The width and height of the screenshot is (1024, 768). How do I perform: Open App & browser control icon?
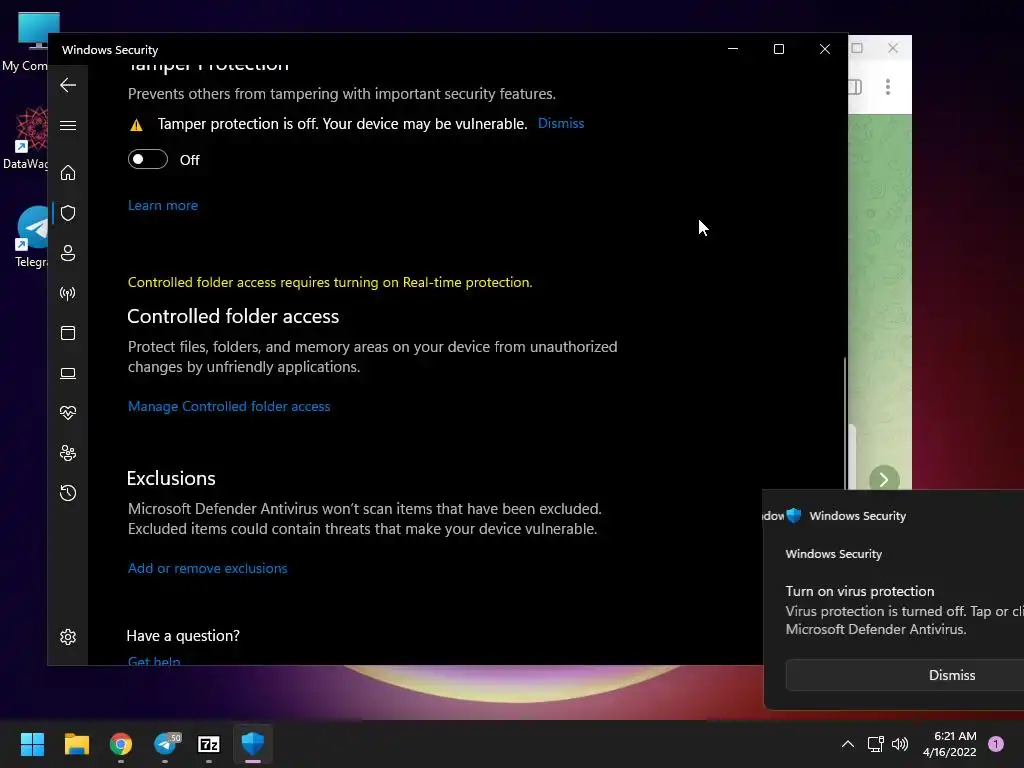[x=68, y=333]
